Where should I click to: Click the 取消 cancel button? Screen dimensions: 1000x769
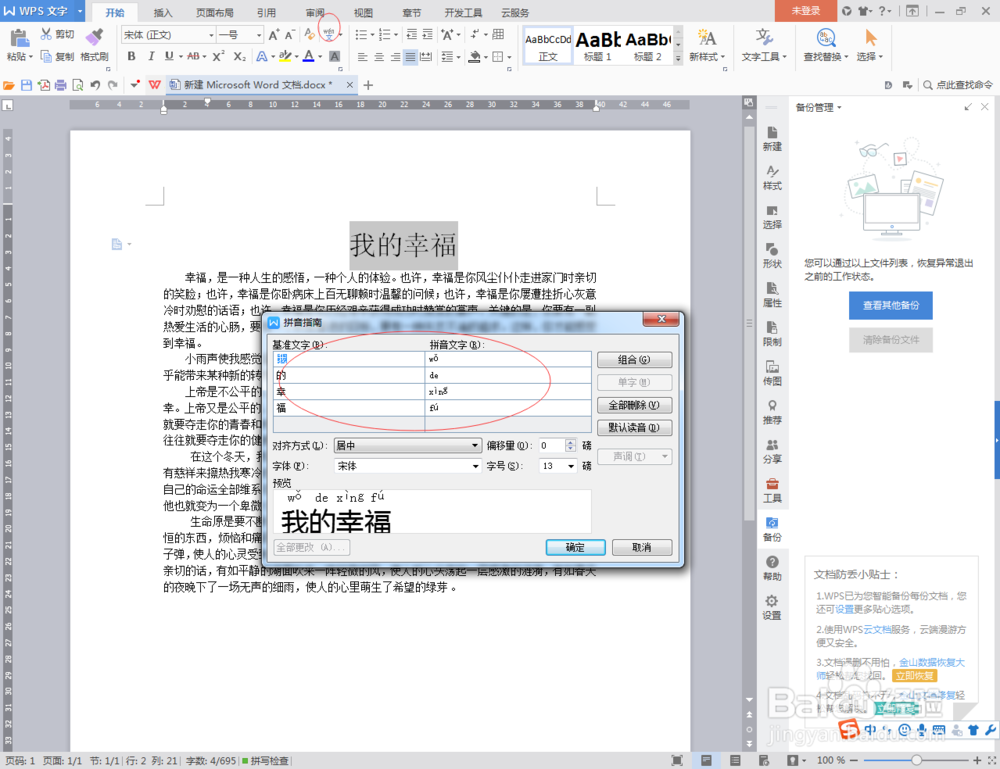point(642,547)
